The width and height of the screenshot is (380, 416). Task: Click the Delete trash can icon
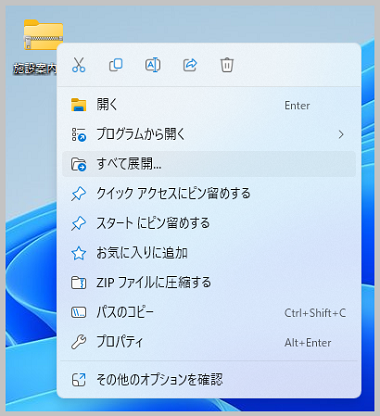(x=227, y=65)
